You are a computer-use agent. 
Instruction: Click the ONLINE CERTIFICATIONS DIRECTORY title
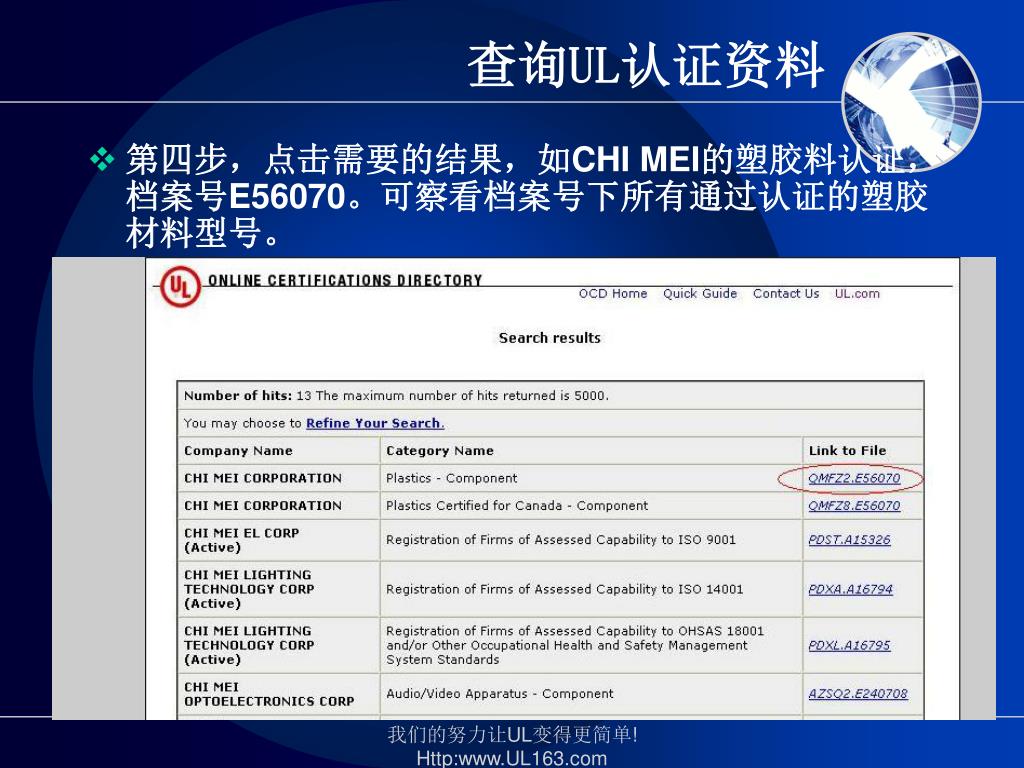tap(345, 280)
